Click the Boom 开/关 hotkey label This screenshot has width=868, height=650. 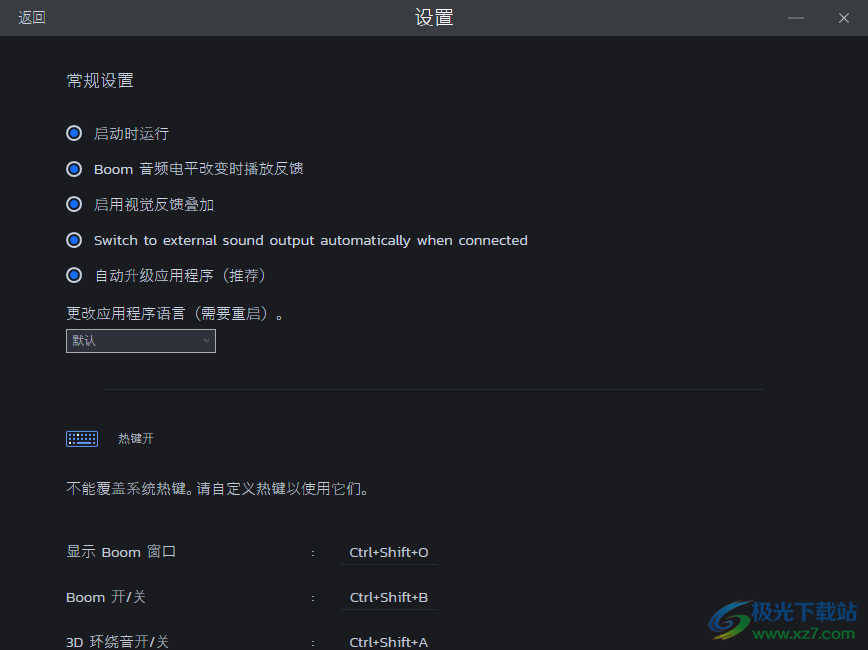104,596
